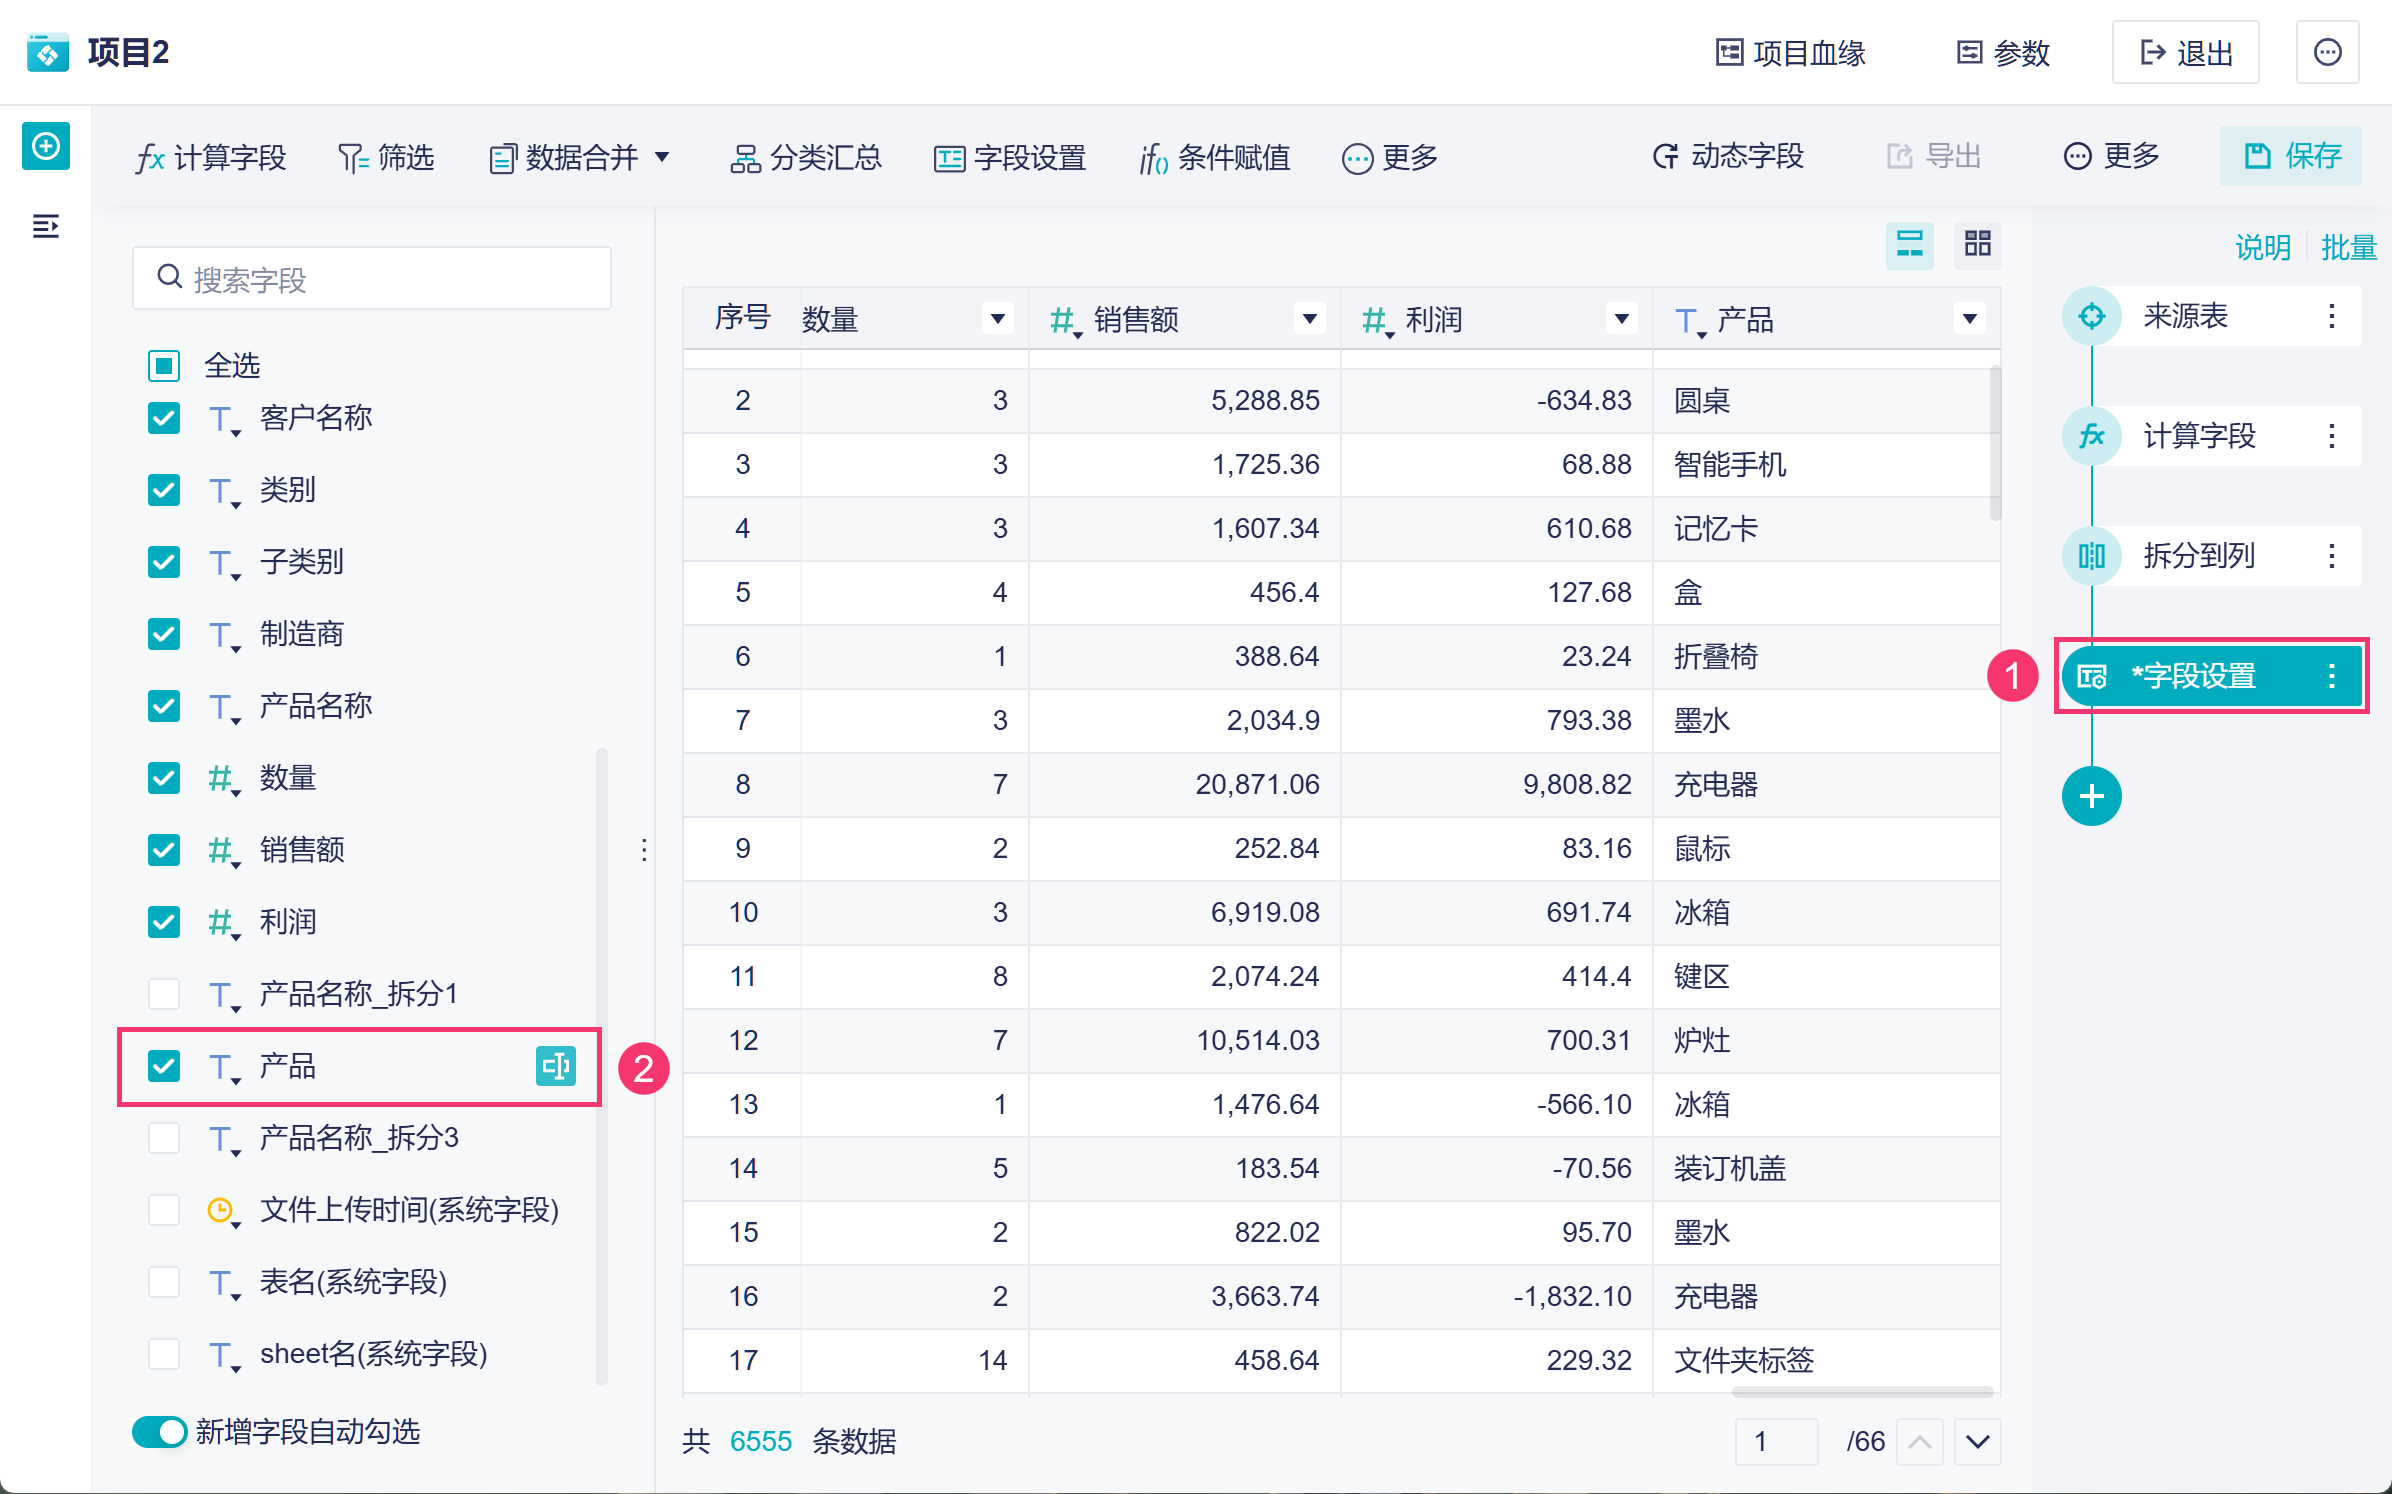Disable the 新增字段自动勾选 switch
The height and width of the screenshot is (1494, 2392).
pyautogui.click(x=160, y=1432)
